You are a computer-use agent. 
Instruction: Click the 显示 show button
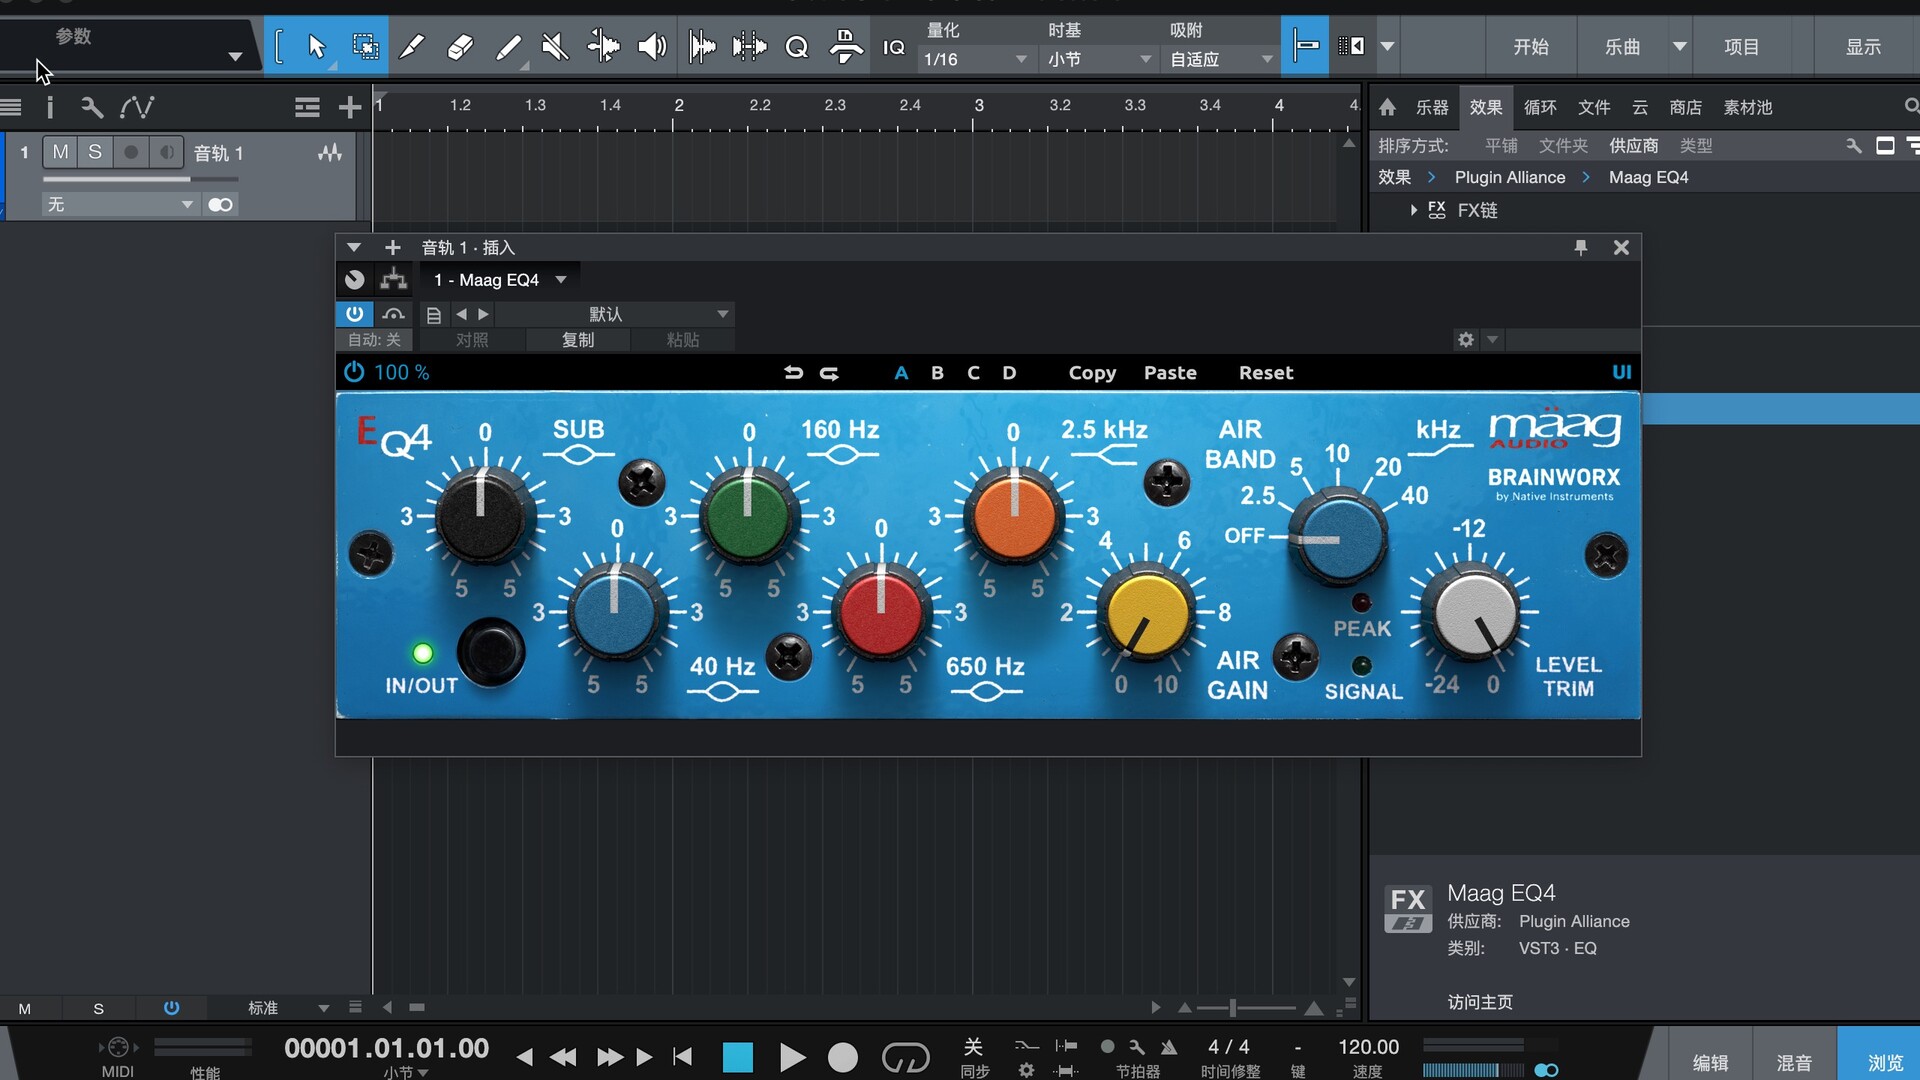coord(1863,47)
